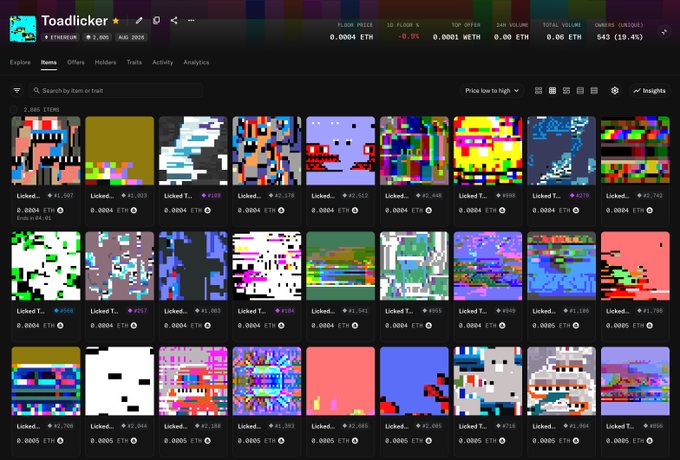Click the marketplace icon on item #1,541 price
680x460 pixels.
coord(355,326)
